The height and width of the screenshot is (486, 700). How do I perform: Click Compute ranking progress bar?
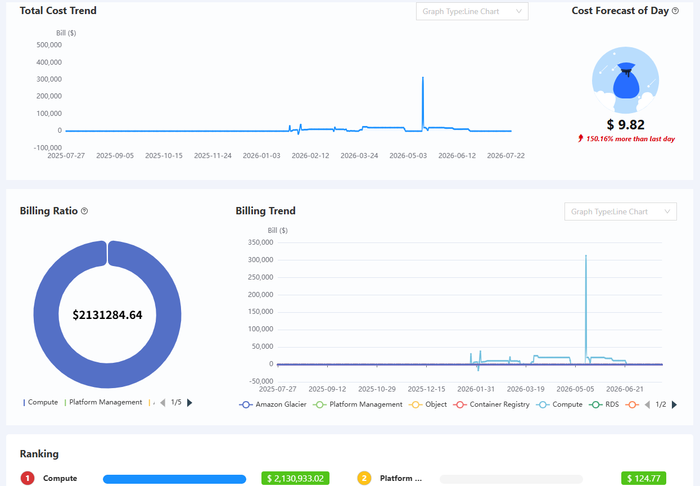click(x=174, y=479)
